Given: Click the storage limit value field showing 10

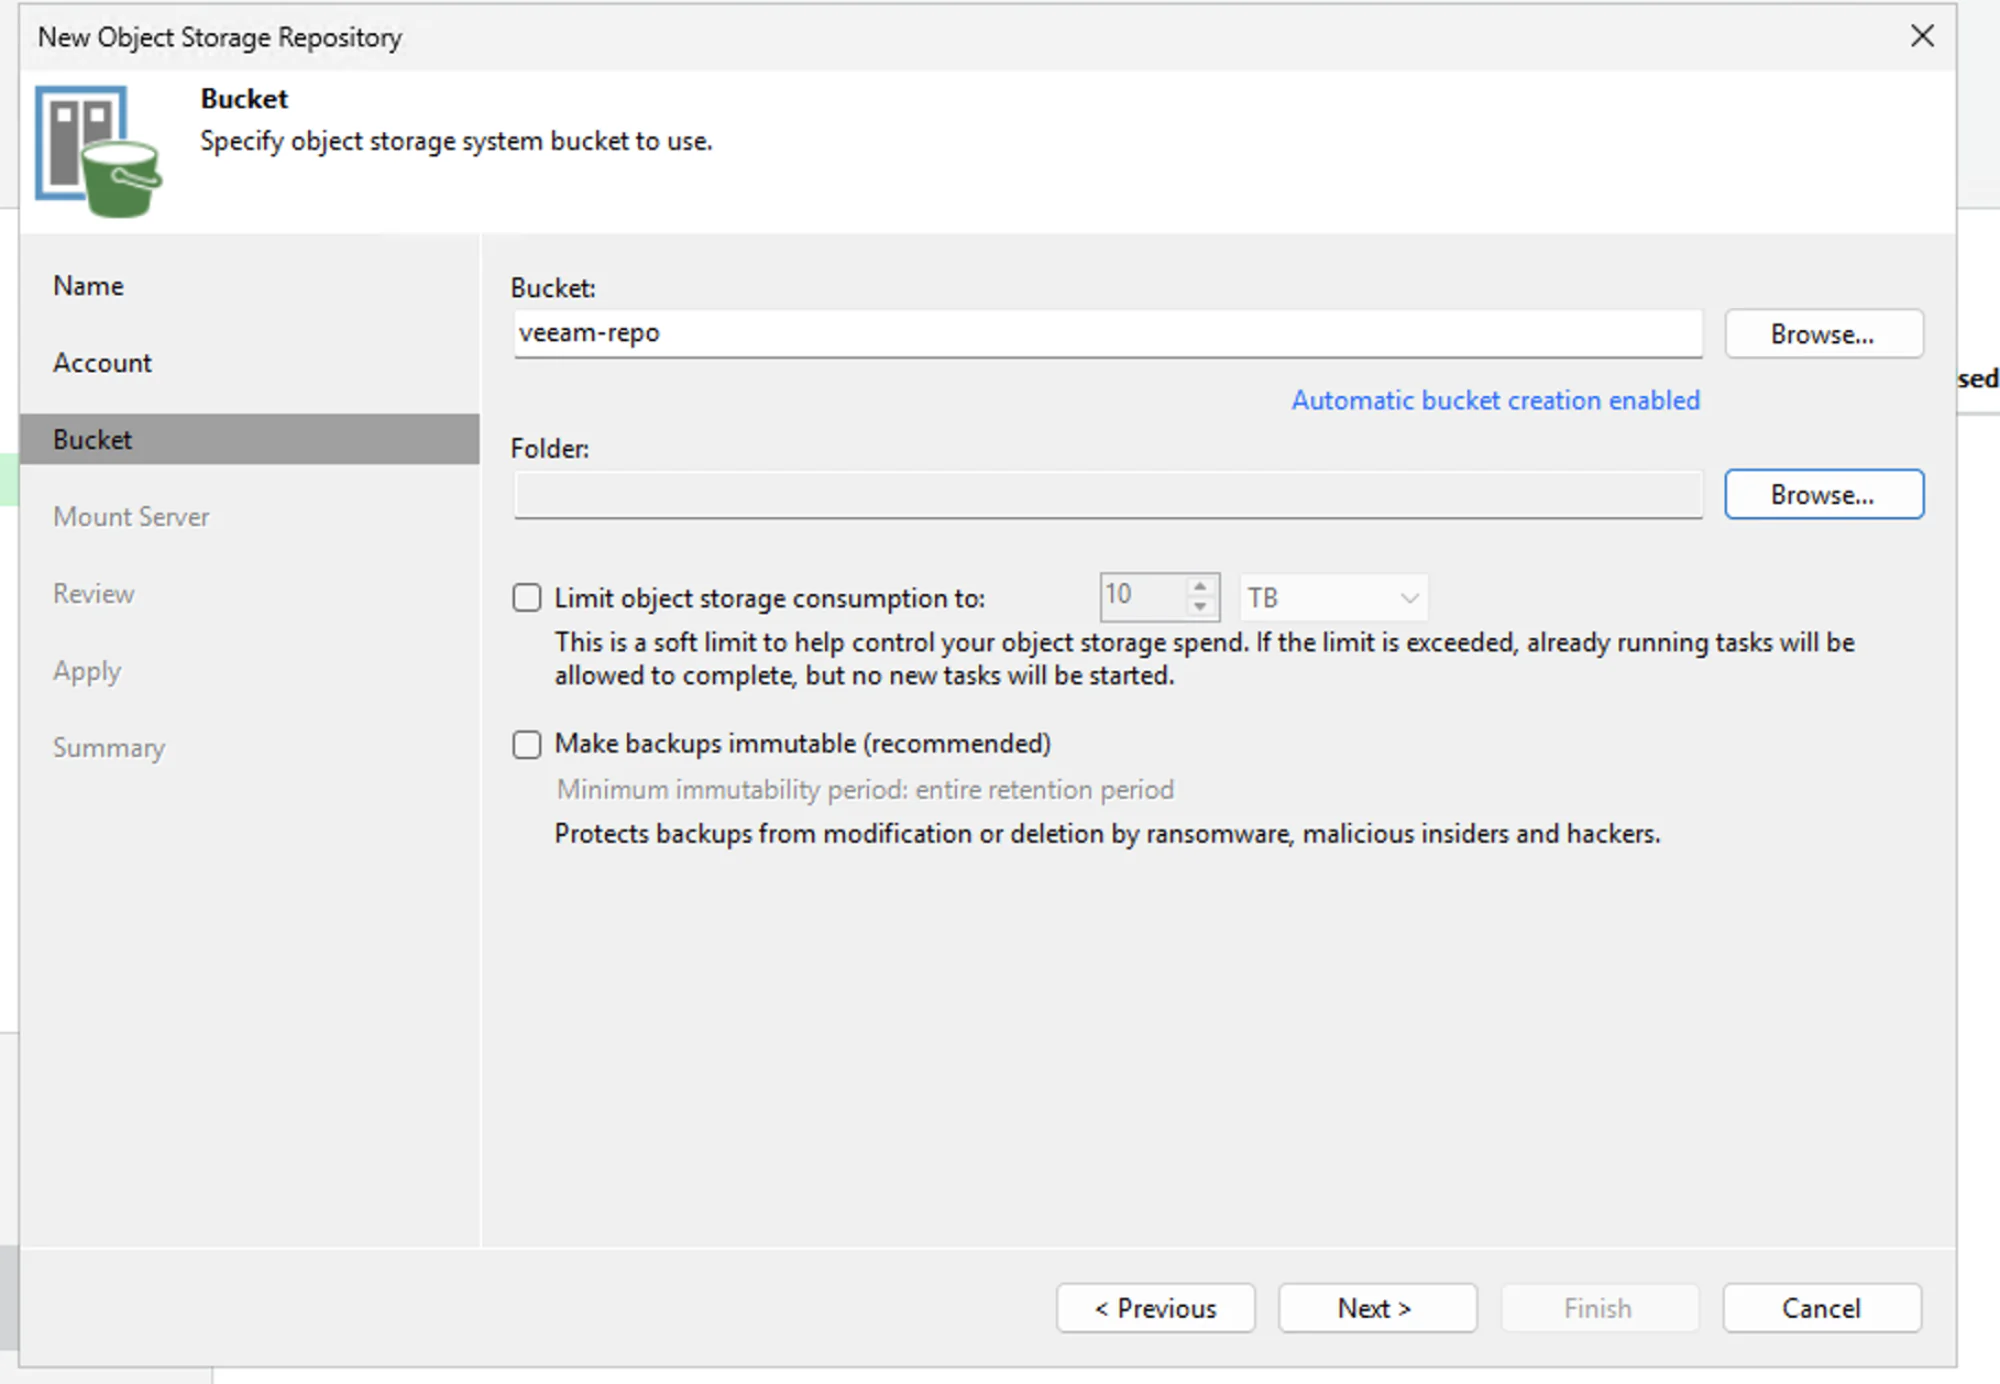Looking at the screenshot, I should pos(1143,596).
